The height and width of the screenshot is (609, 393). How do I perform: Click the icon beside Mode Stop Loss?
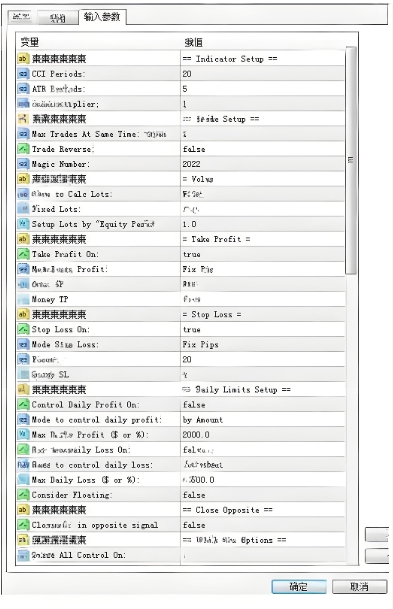coord(23,345)
